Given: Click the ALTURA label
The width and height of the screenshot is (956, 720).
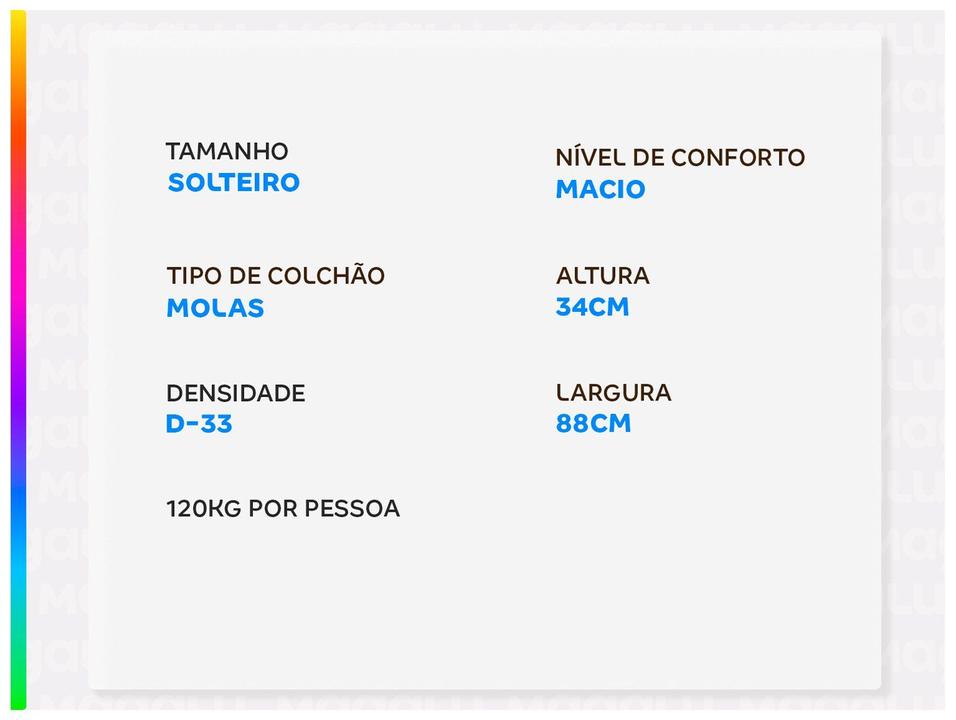Looking at the screenshot, I should click(x=602, y=276).
